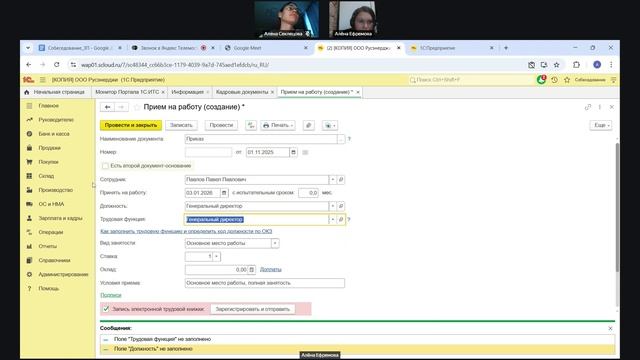This screenshot has height=360, width=640.
Task: Open the Подписи link
Action: point(111,295)
